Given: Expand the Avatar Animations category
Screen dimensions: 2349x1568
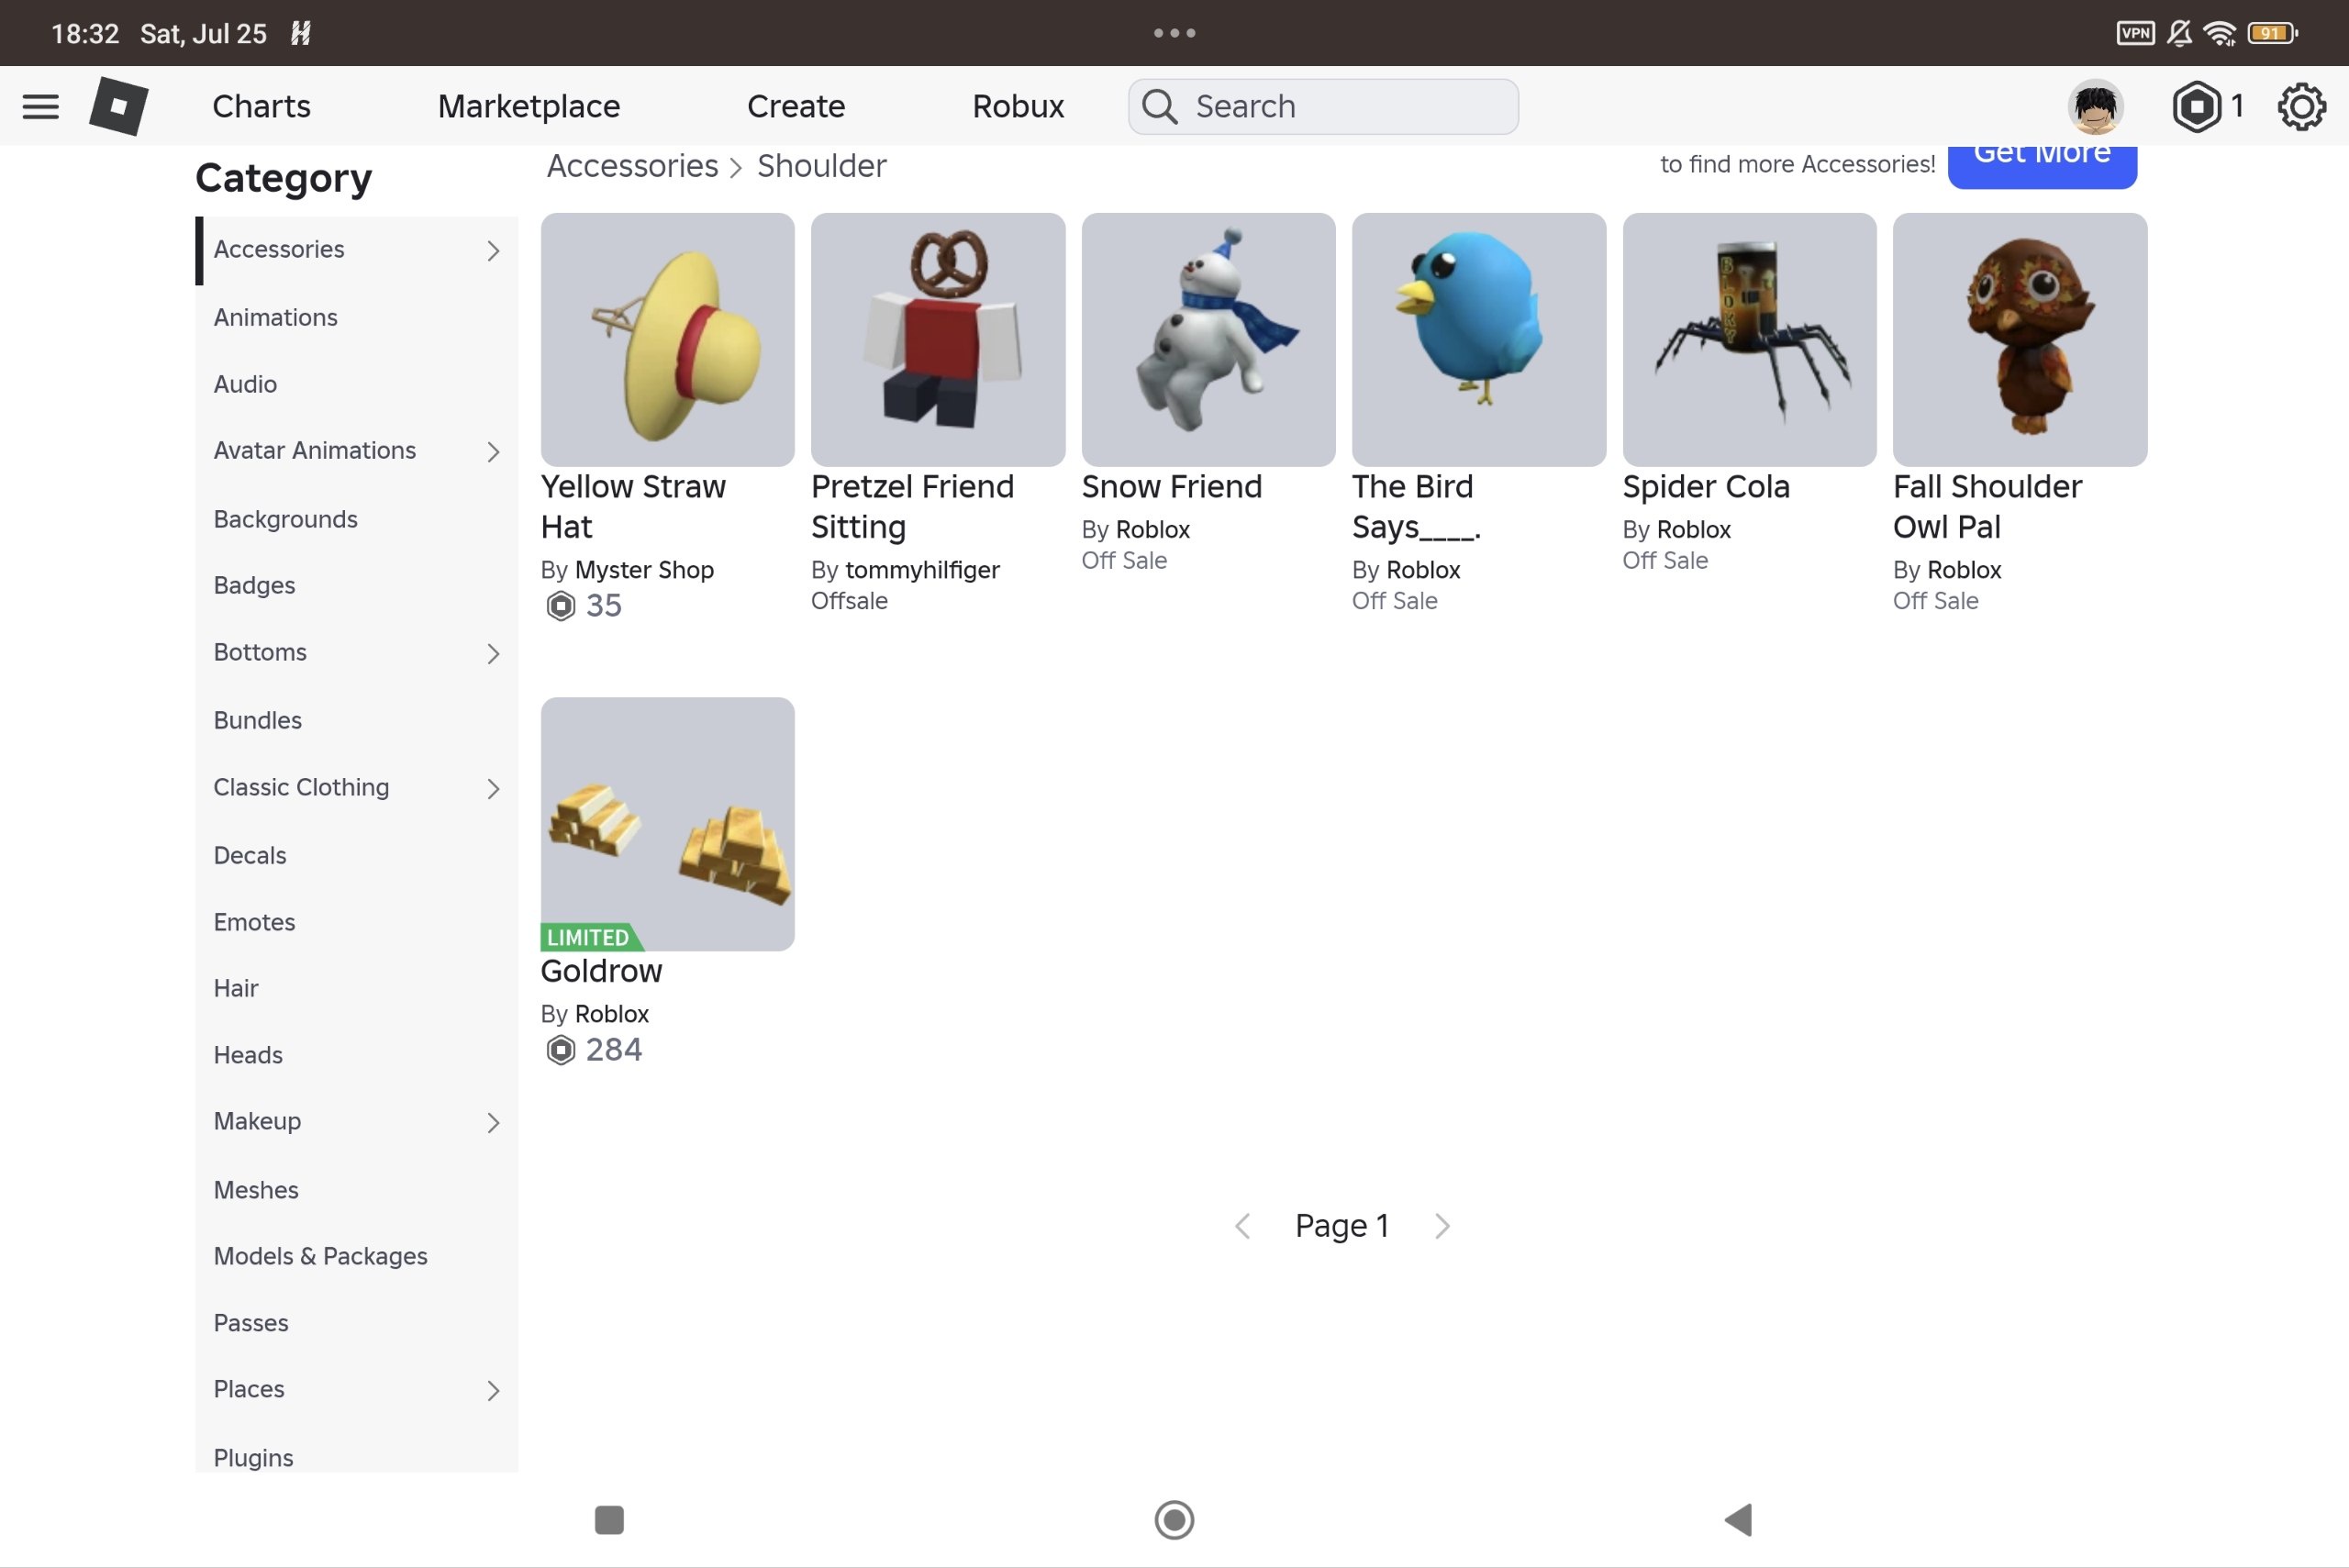Looking at the screenshot, I should click(x=356, y=451).
